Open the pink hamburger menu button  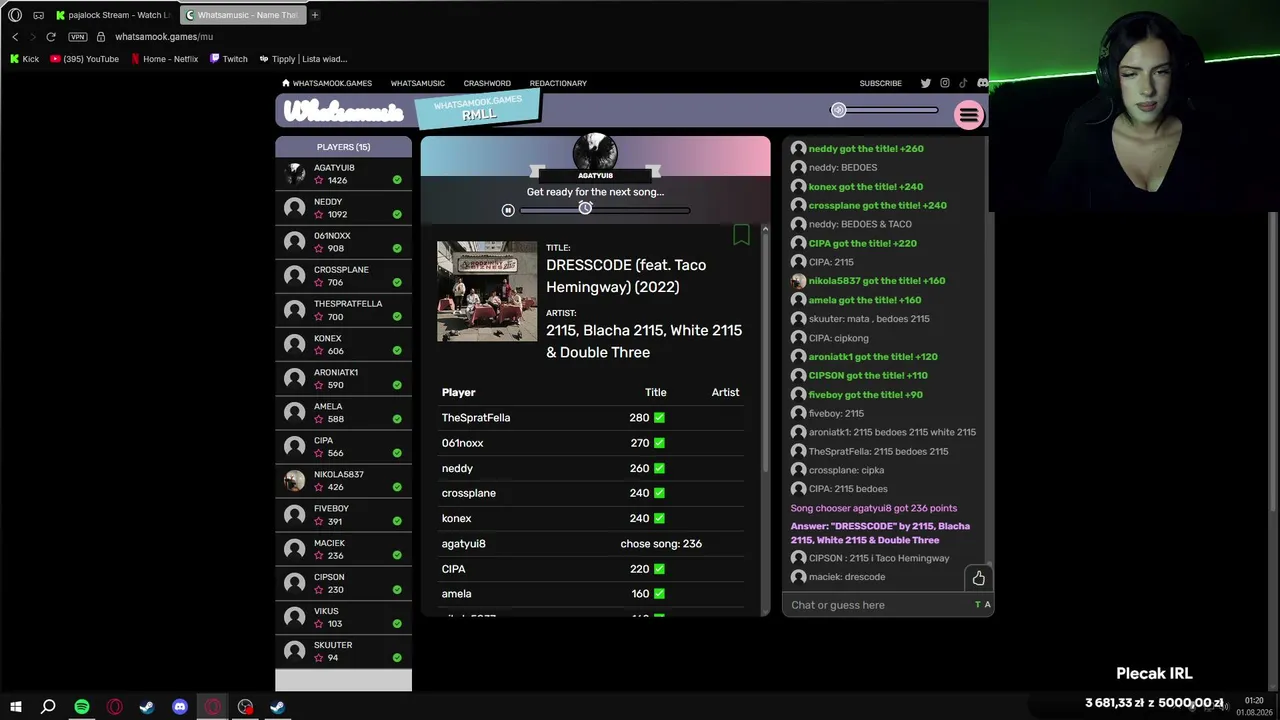tap(968, 115)
